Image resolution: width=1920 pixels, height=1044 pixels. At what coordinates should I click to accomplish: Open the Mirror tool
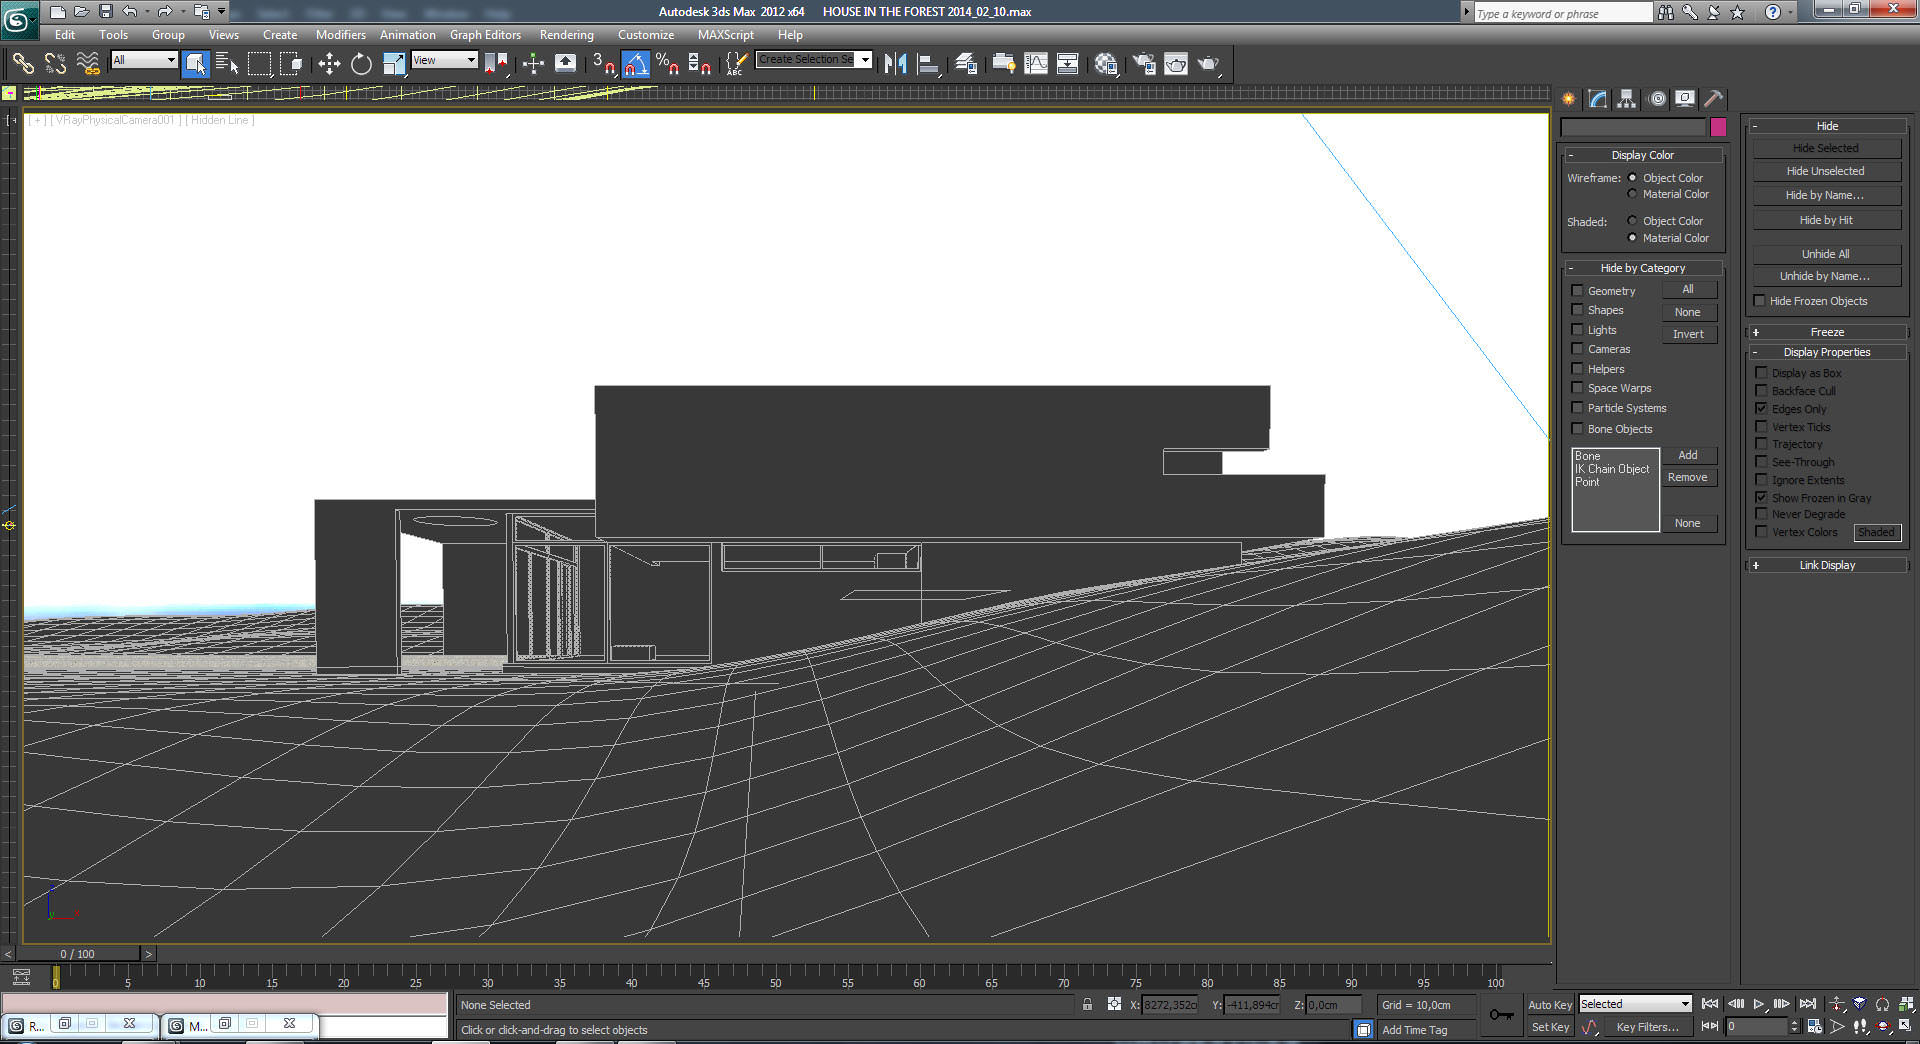tap(895, 64)
